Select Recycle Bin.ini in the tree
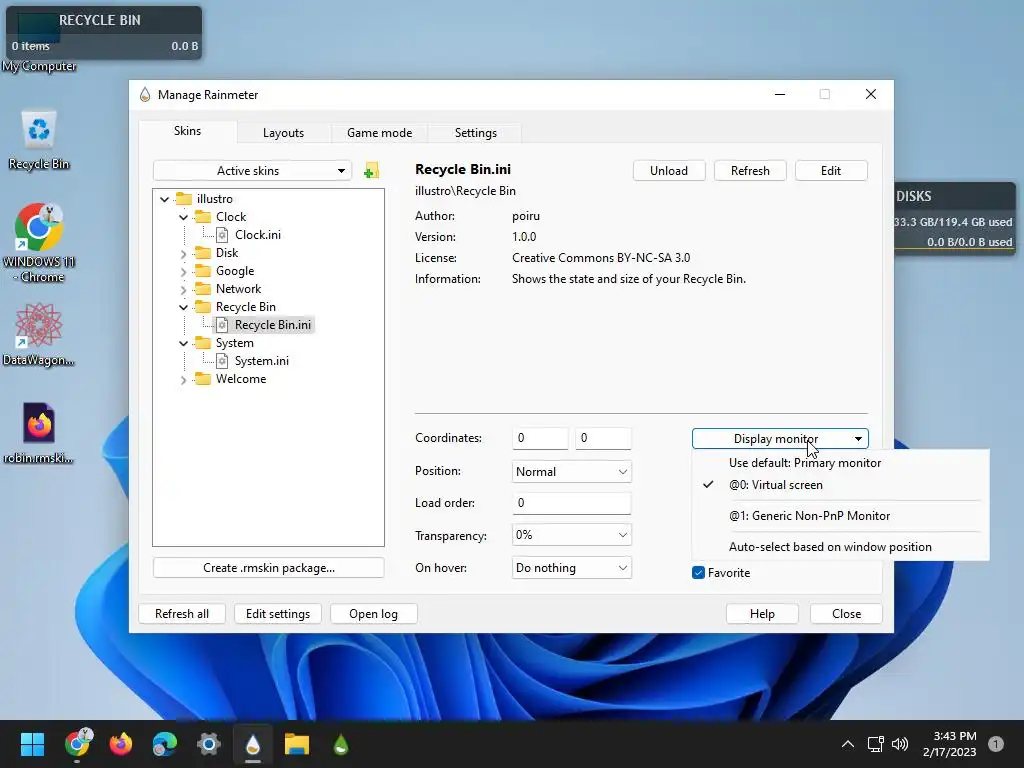The width and height of the screenshot is (1024, 768). 272,325
